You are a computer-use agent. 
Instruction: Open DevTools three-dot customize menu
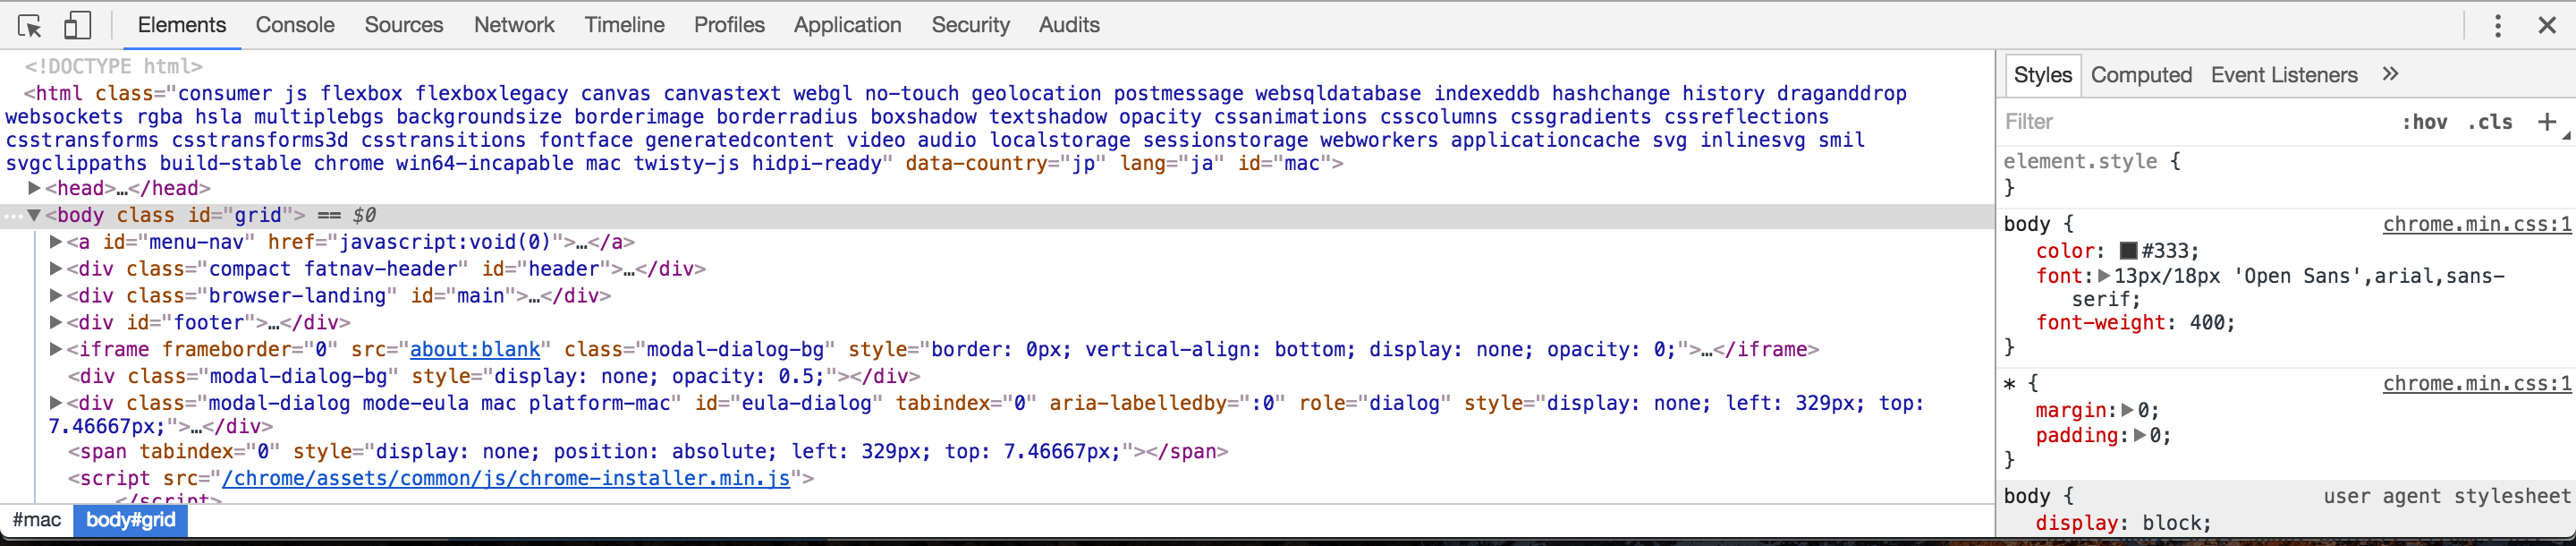pos(2497,25)
